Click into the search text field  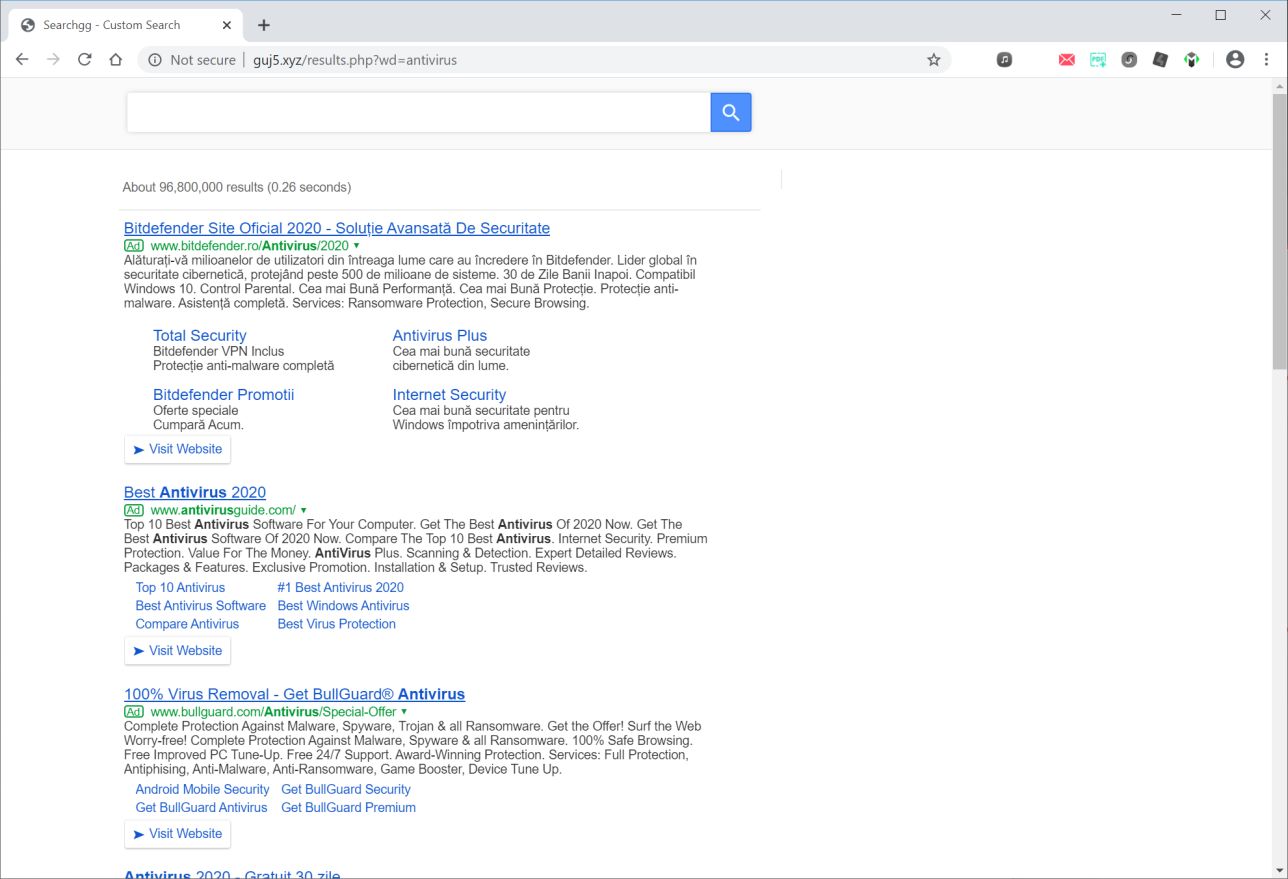[418, 113]
